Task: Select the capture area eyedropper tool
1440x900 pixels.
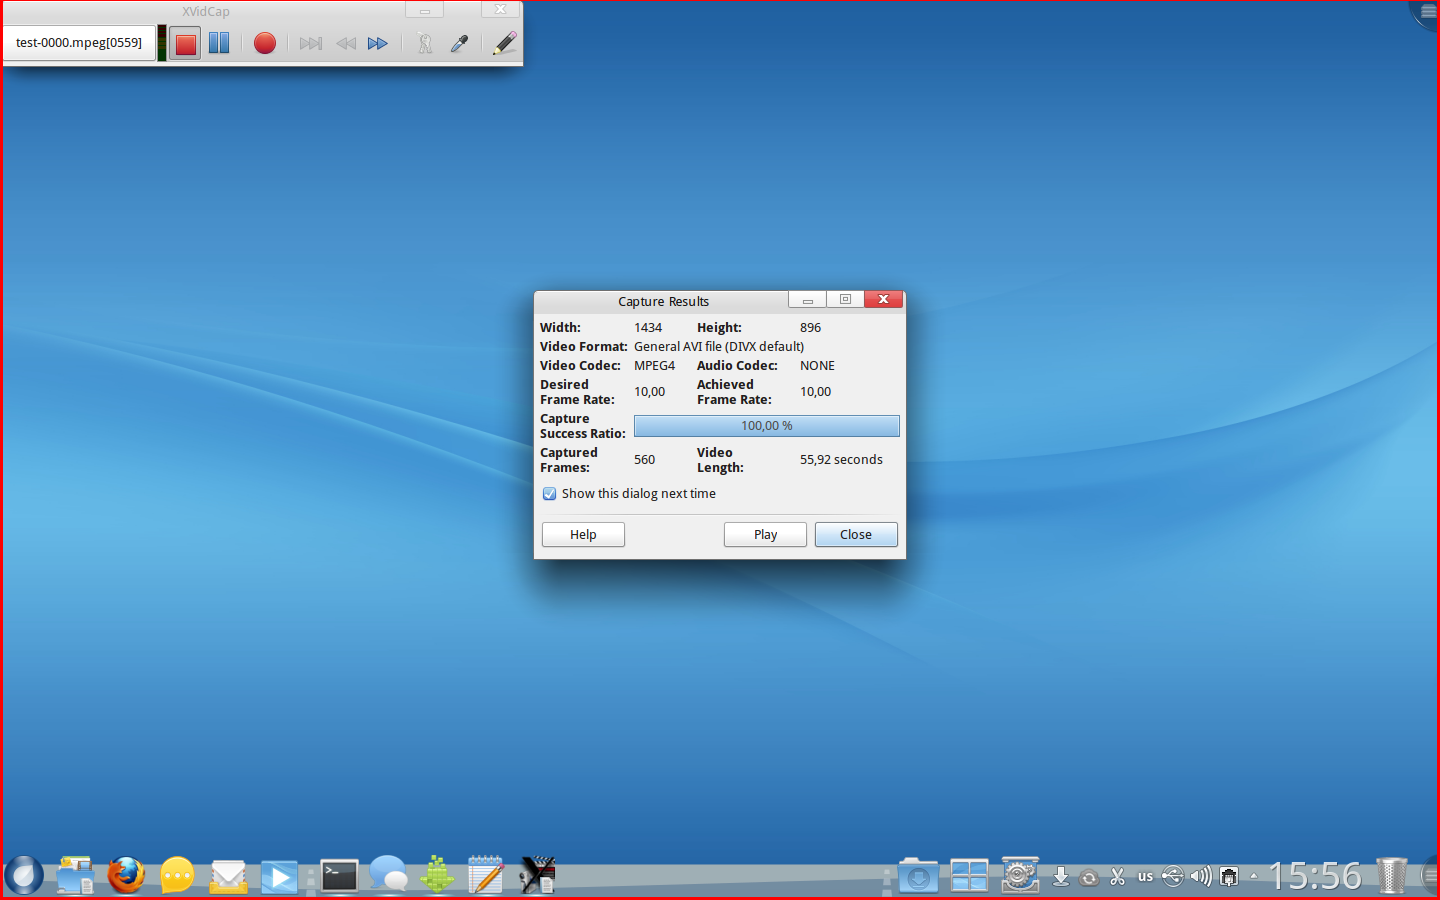Action: coord(459,44)
